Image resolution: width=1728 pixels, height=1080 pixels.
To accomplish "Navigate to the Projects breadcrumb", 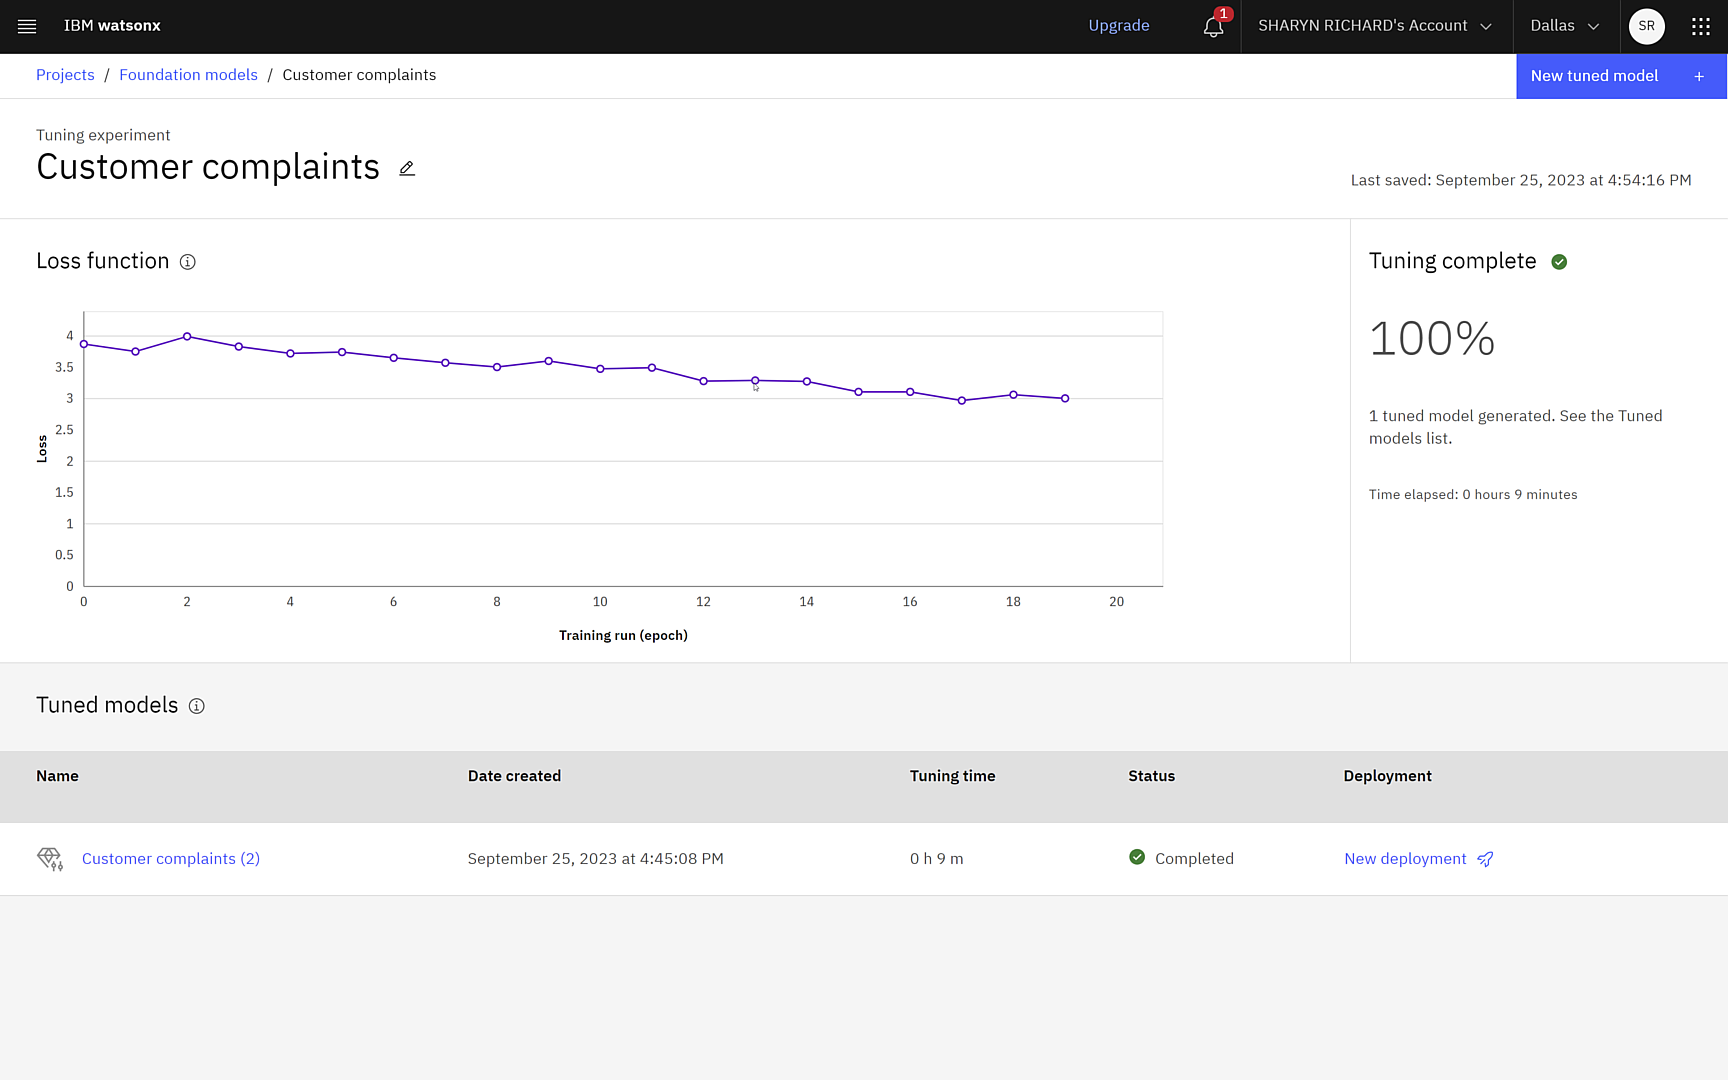I will [x=65, y=74].
